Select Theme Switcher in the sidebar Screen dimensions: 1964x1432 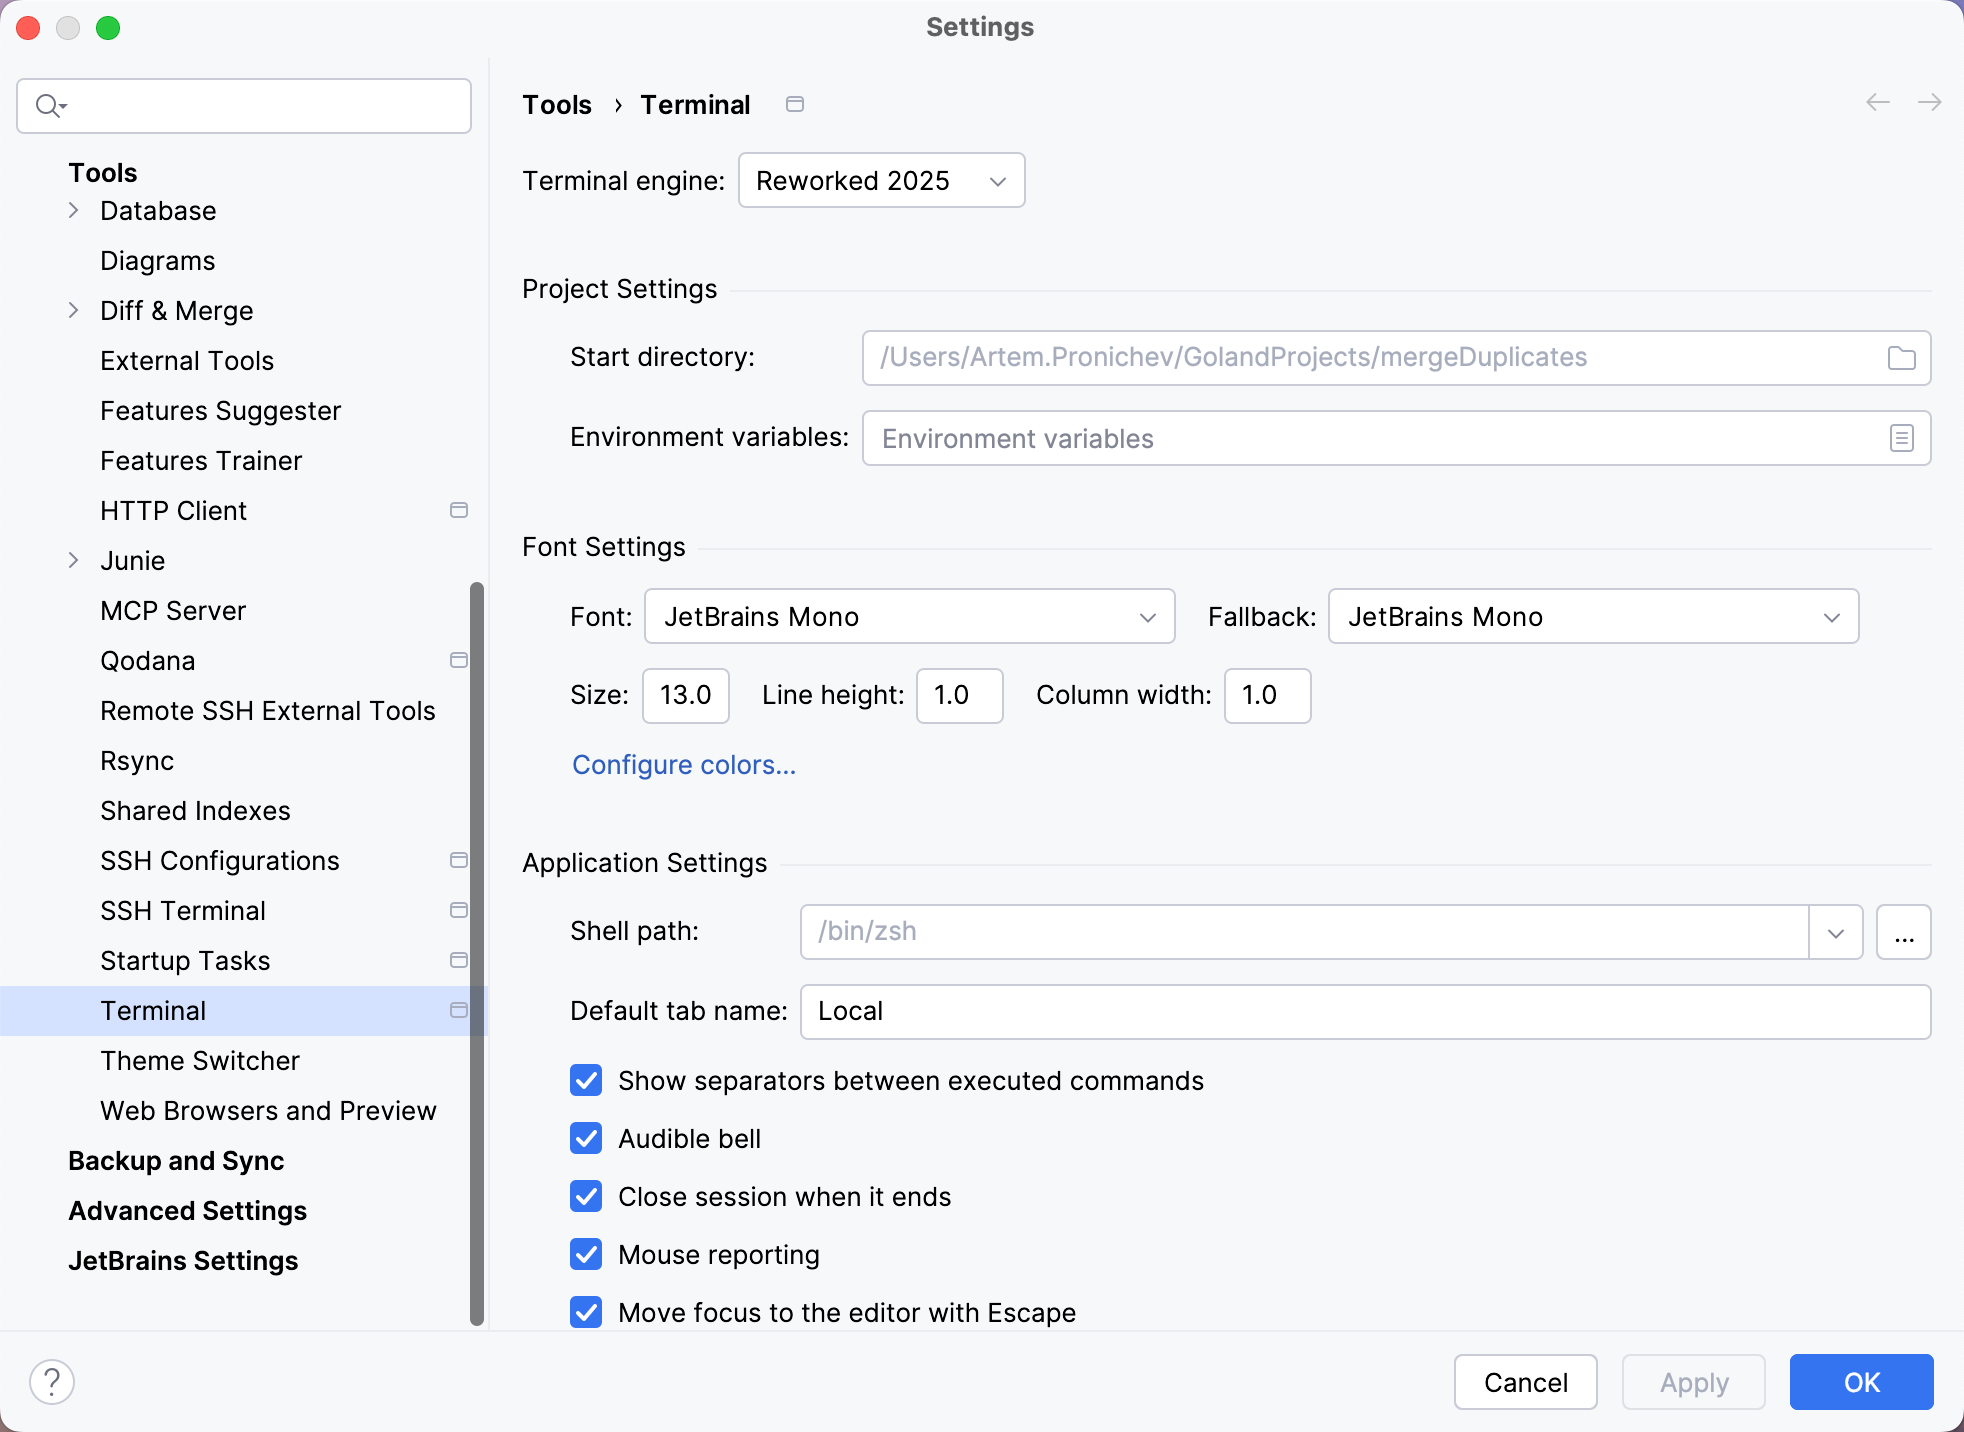[199, 1060]
